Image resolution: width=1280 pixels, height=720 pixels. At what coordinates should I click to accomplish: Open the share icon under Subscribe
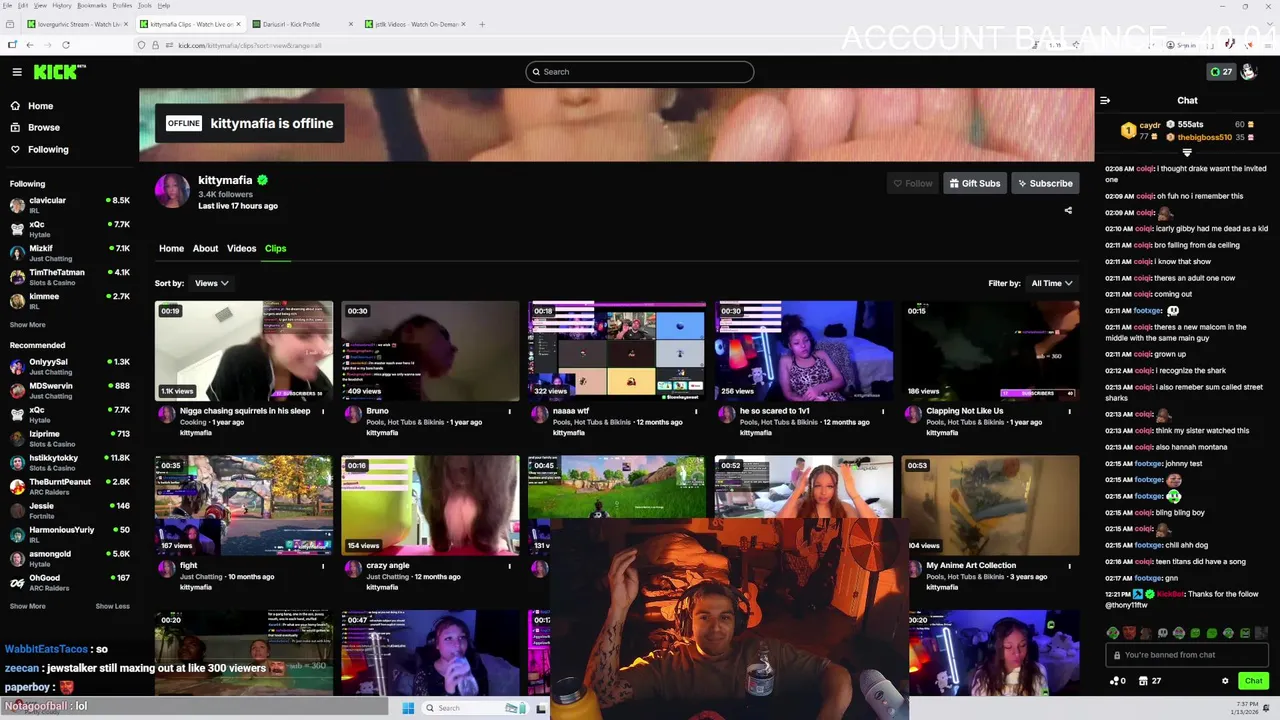coord(1068,210)
